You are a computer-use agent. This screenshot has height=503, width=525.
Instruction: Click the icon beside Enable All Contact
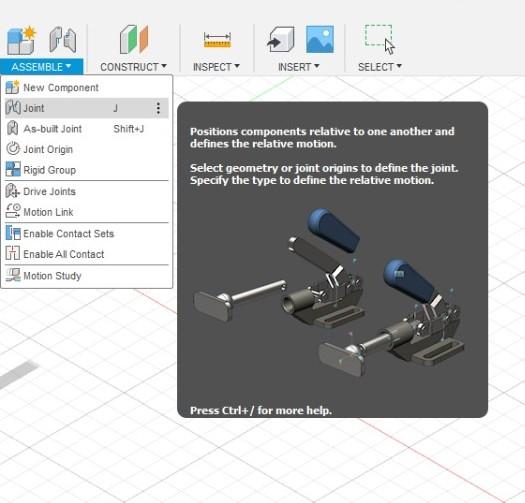13,254
